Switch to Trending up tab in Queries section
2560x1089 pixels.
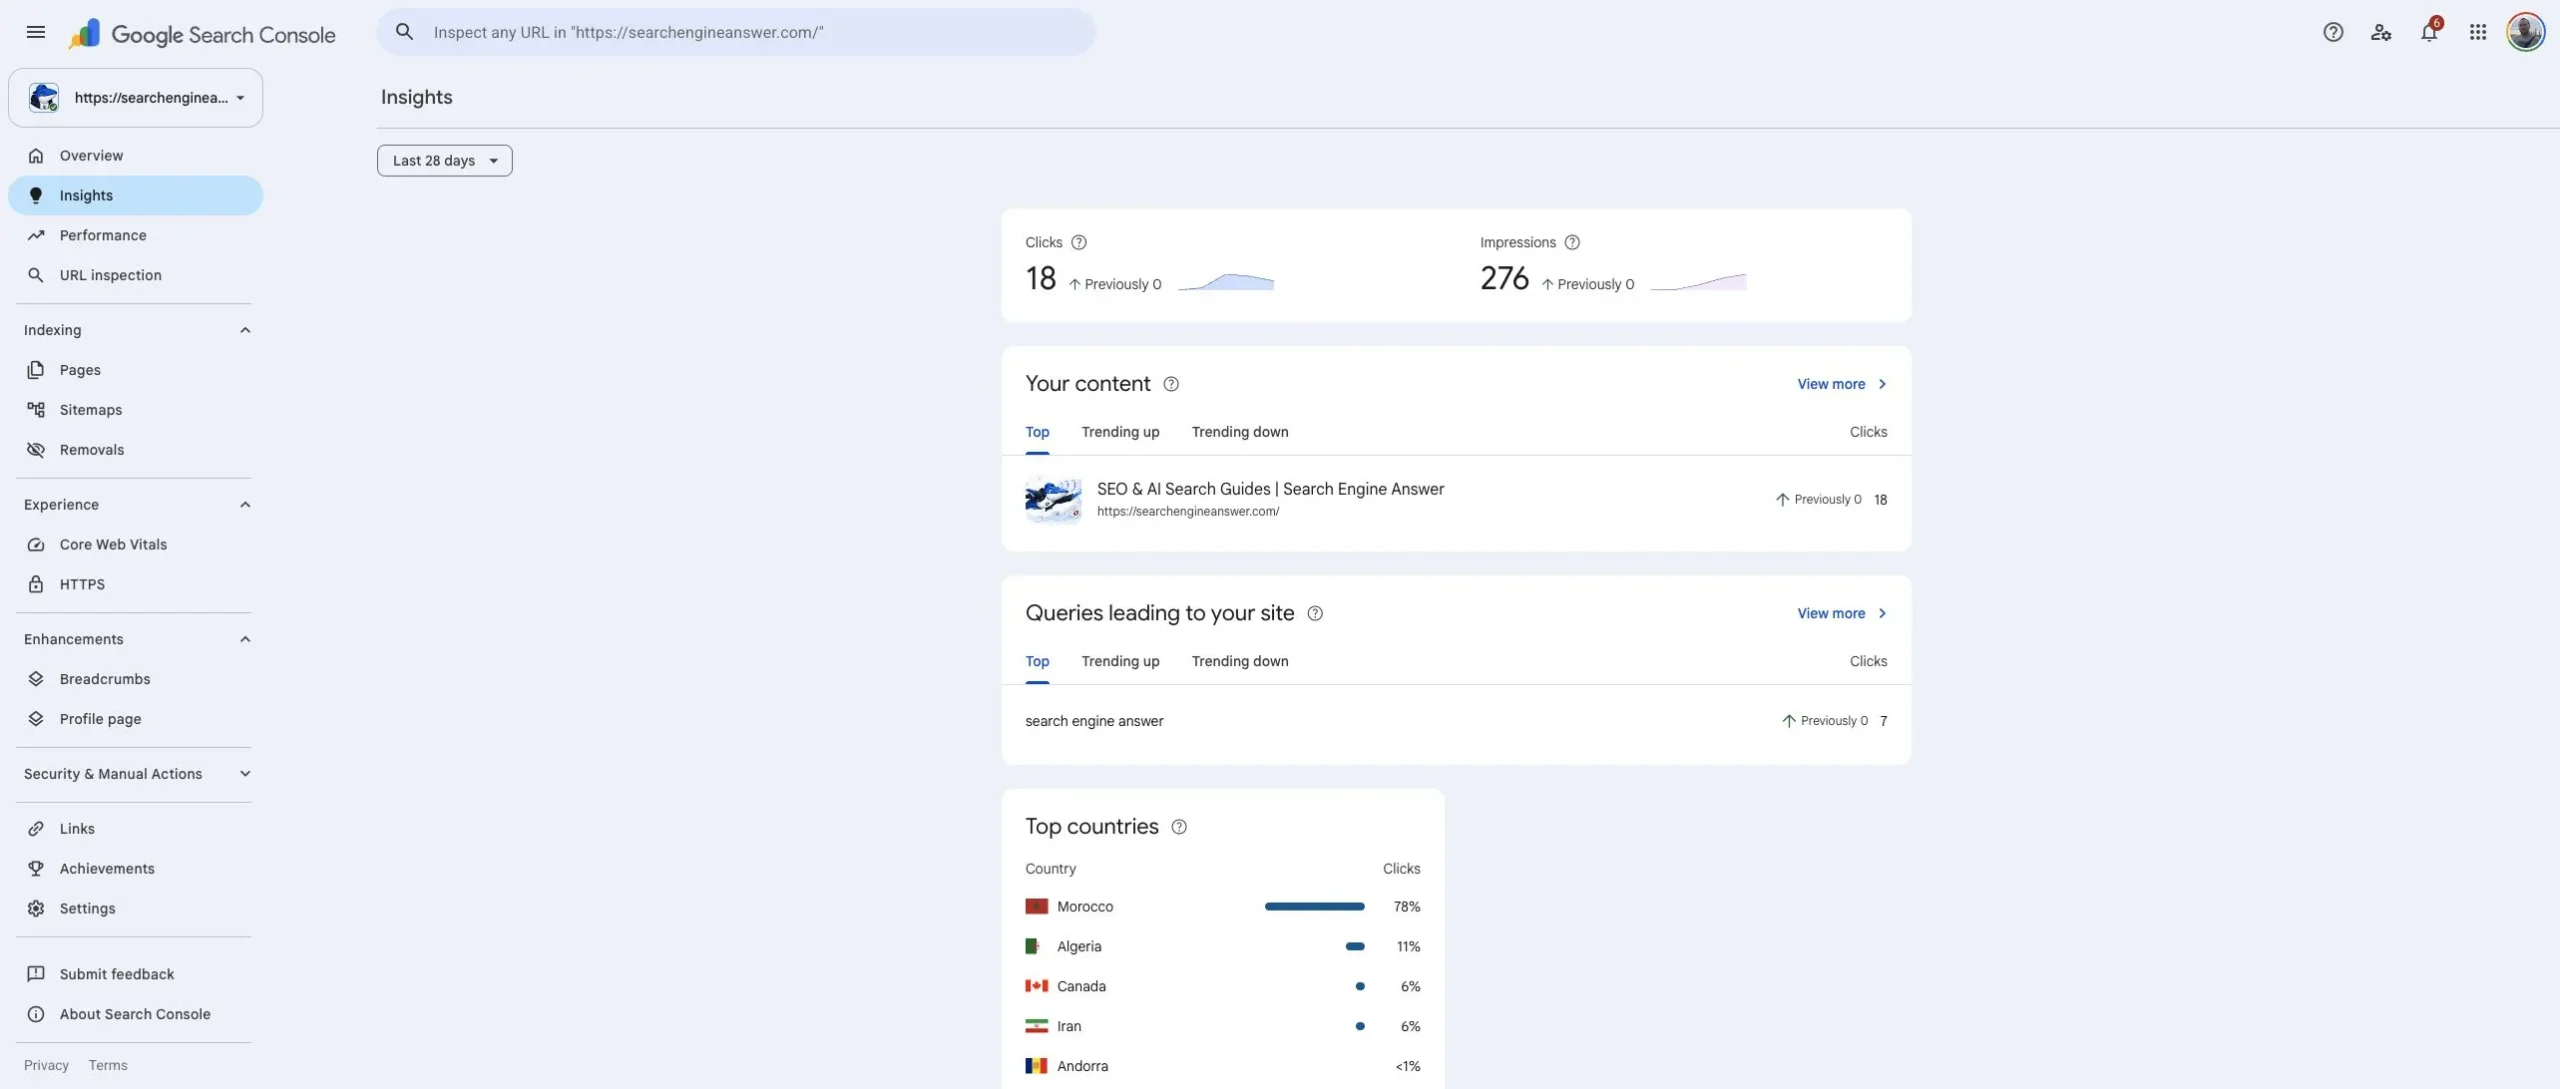pos(1120,662)
